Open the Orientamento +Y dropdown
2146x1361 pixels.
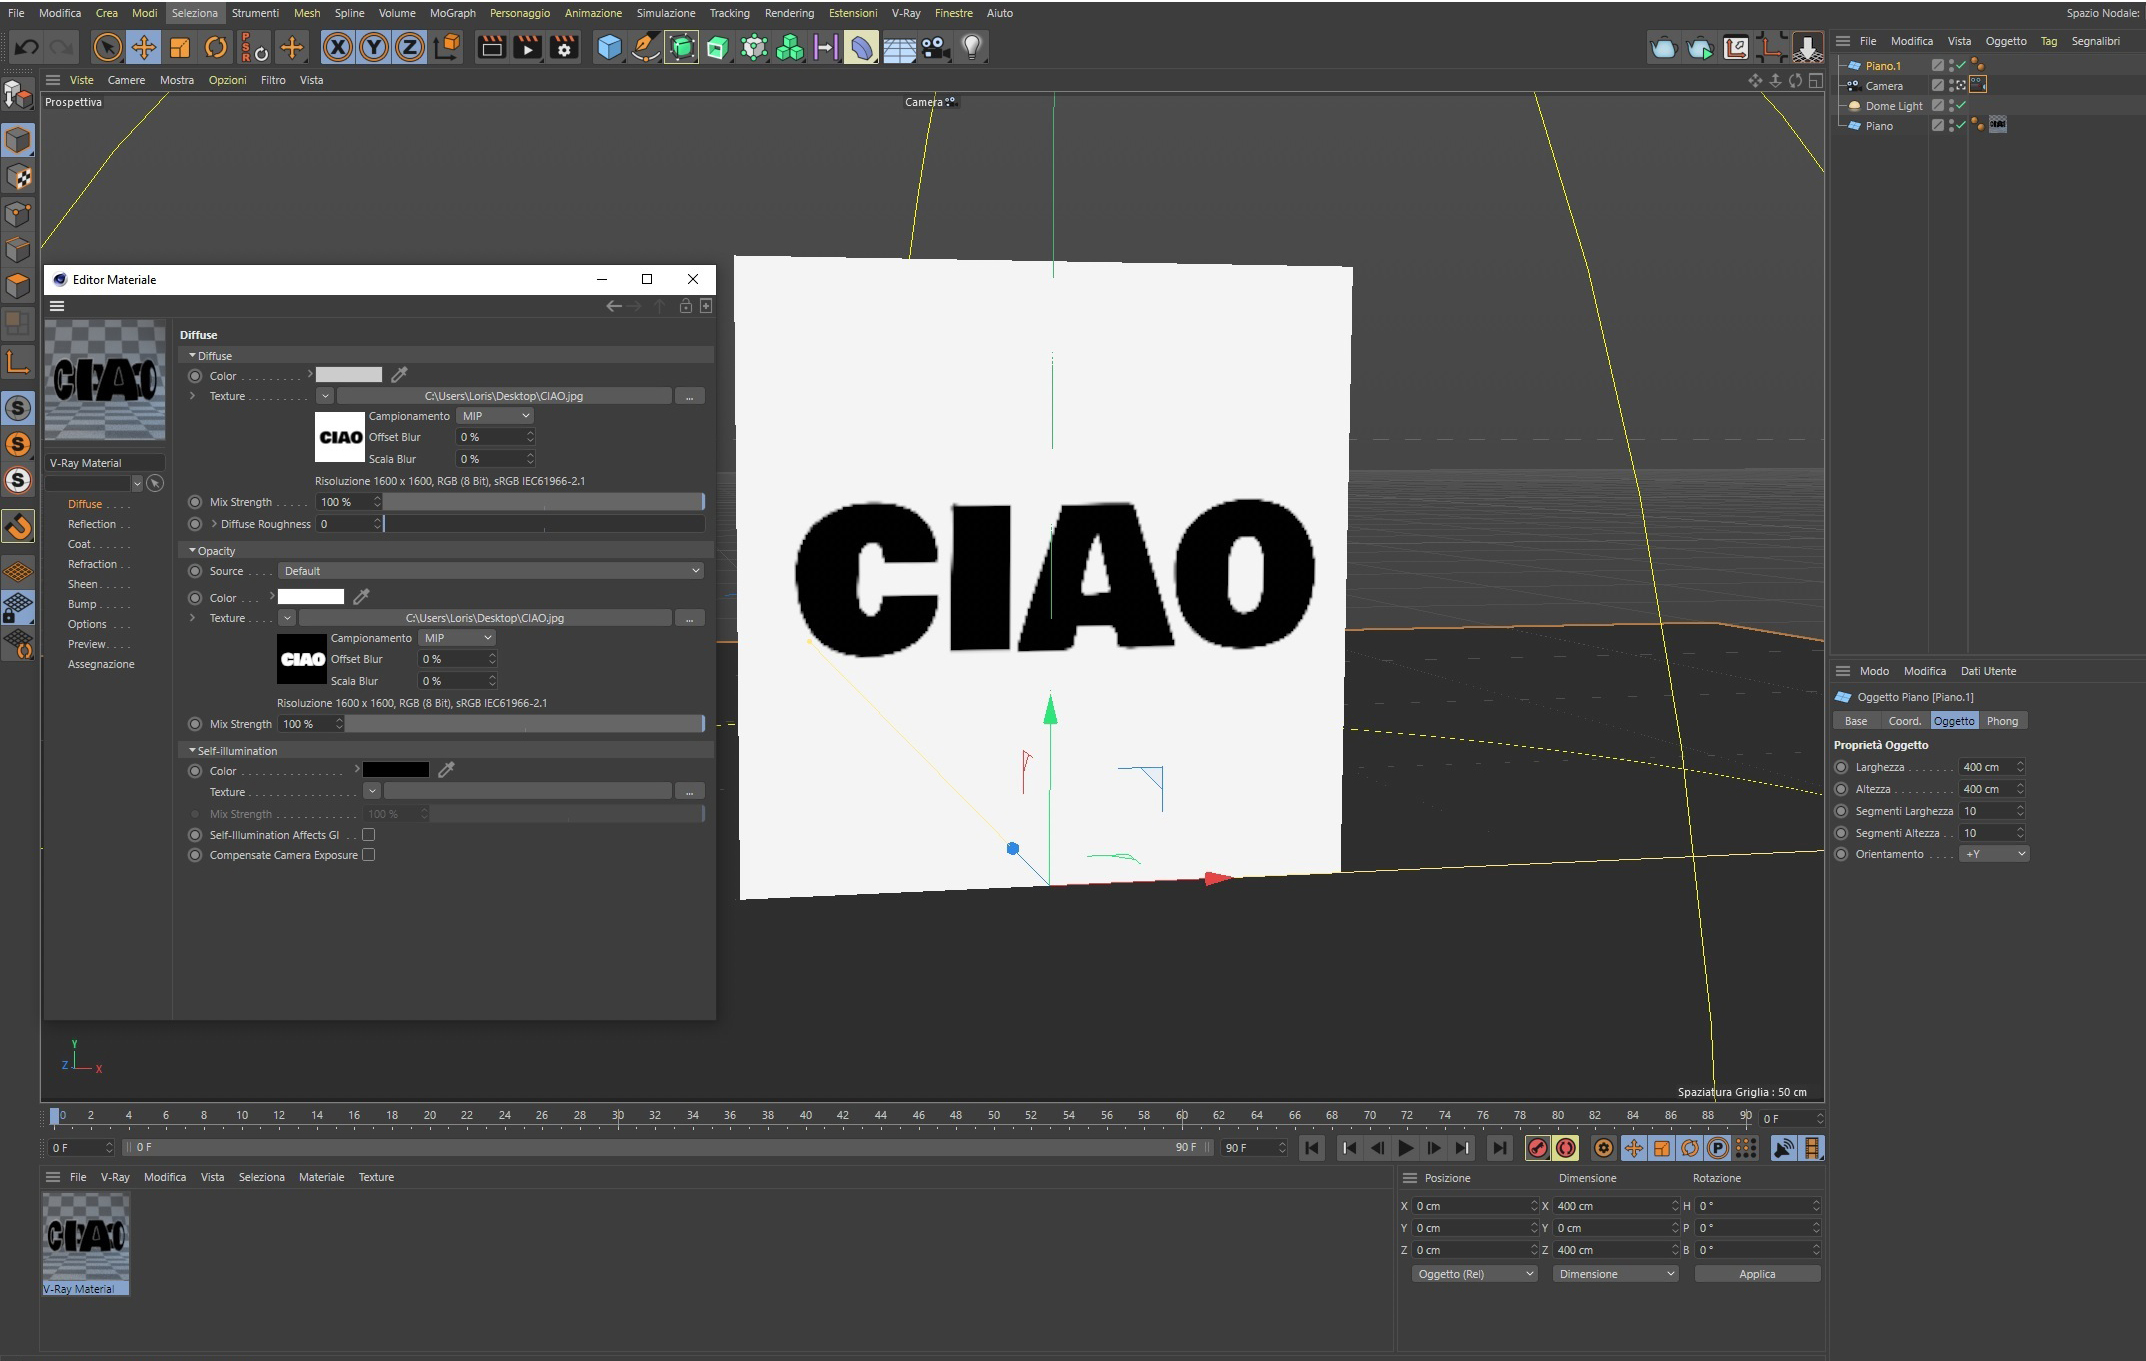click(1993, 854)
